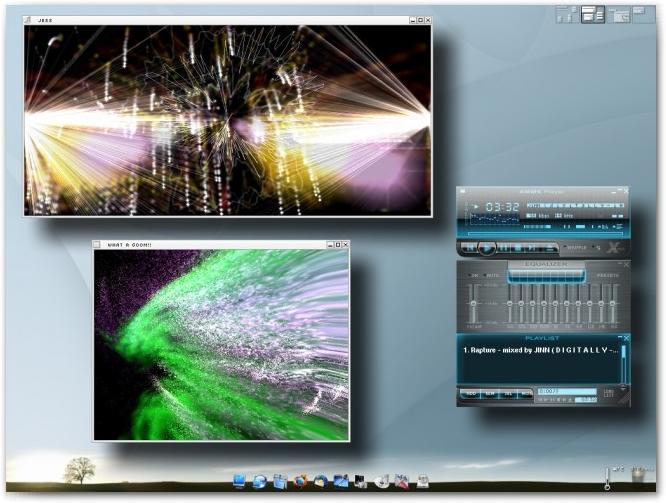
Task: Select the Rapture track in the playlist
Action: [540, 351]
